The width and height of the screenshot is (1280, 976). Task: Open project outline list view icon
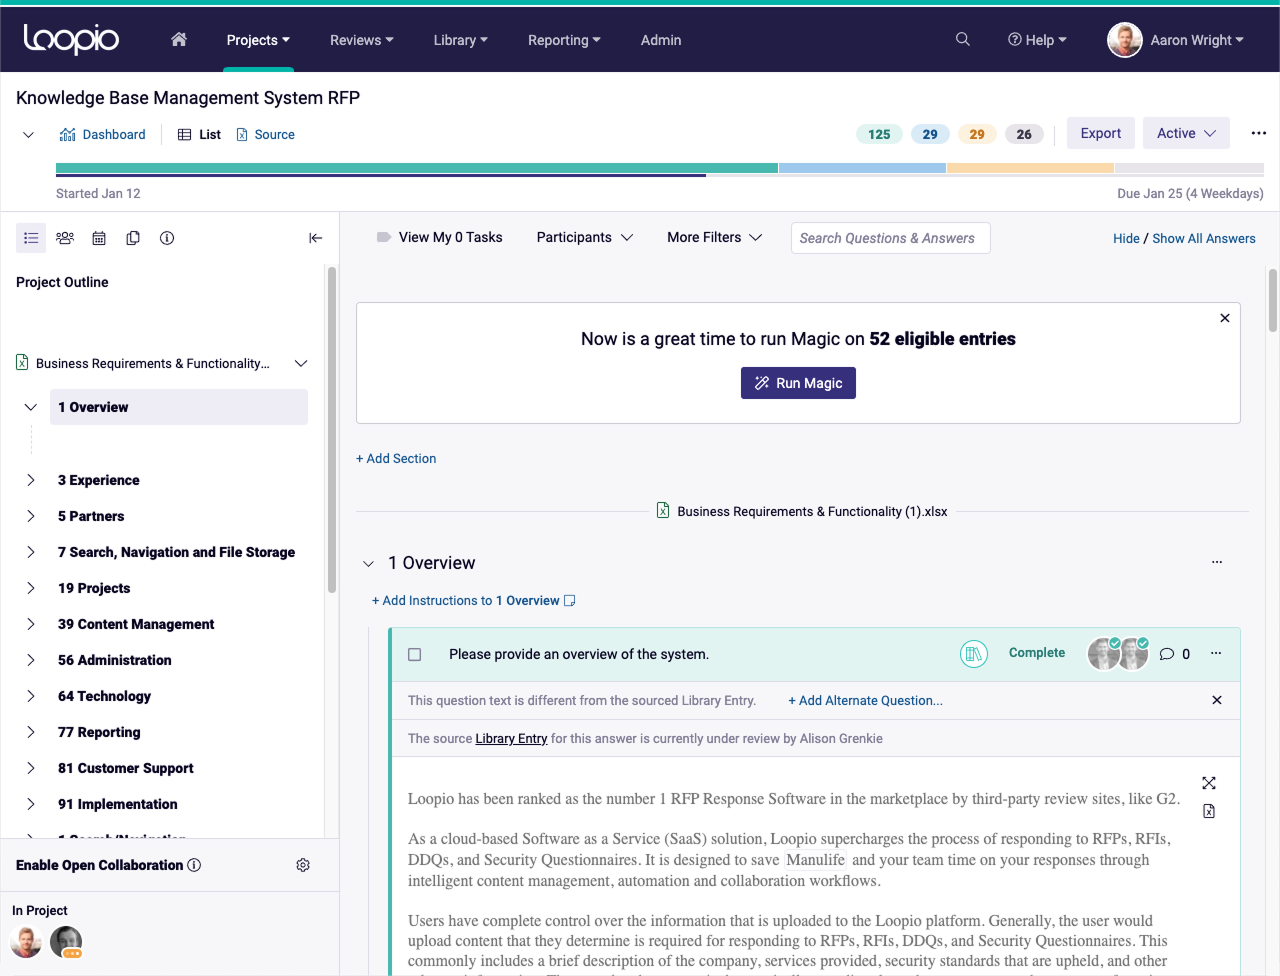point(31,238)
